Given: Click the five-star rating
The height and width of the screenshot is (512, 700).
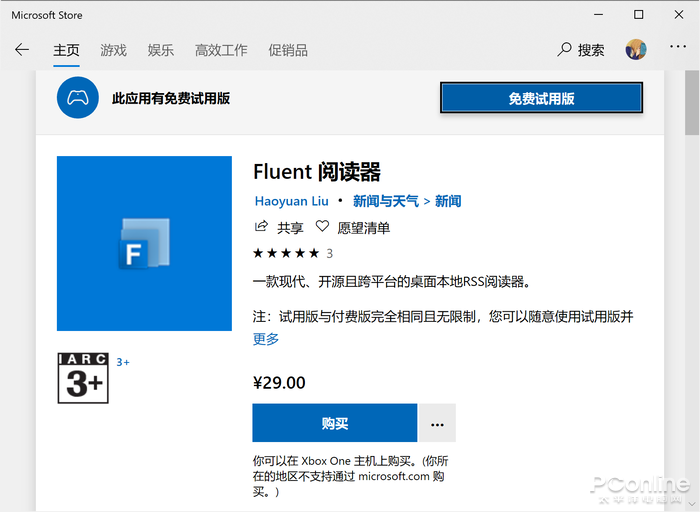Looking at the screenshot, I should (286, 254).
